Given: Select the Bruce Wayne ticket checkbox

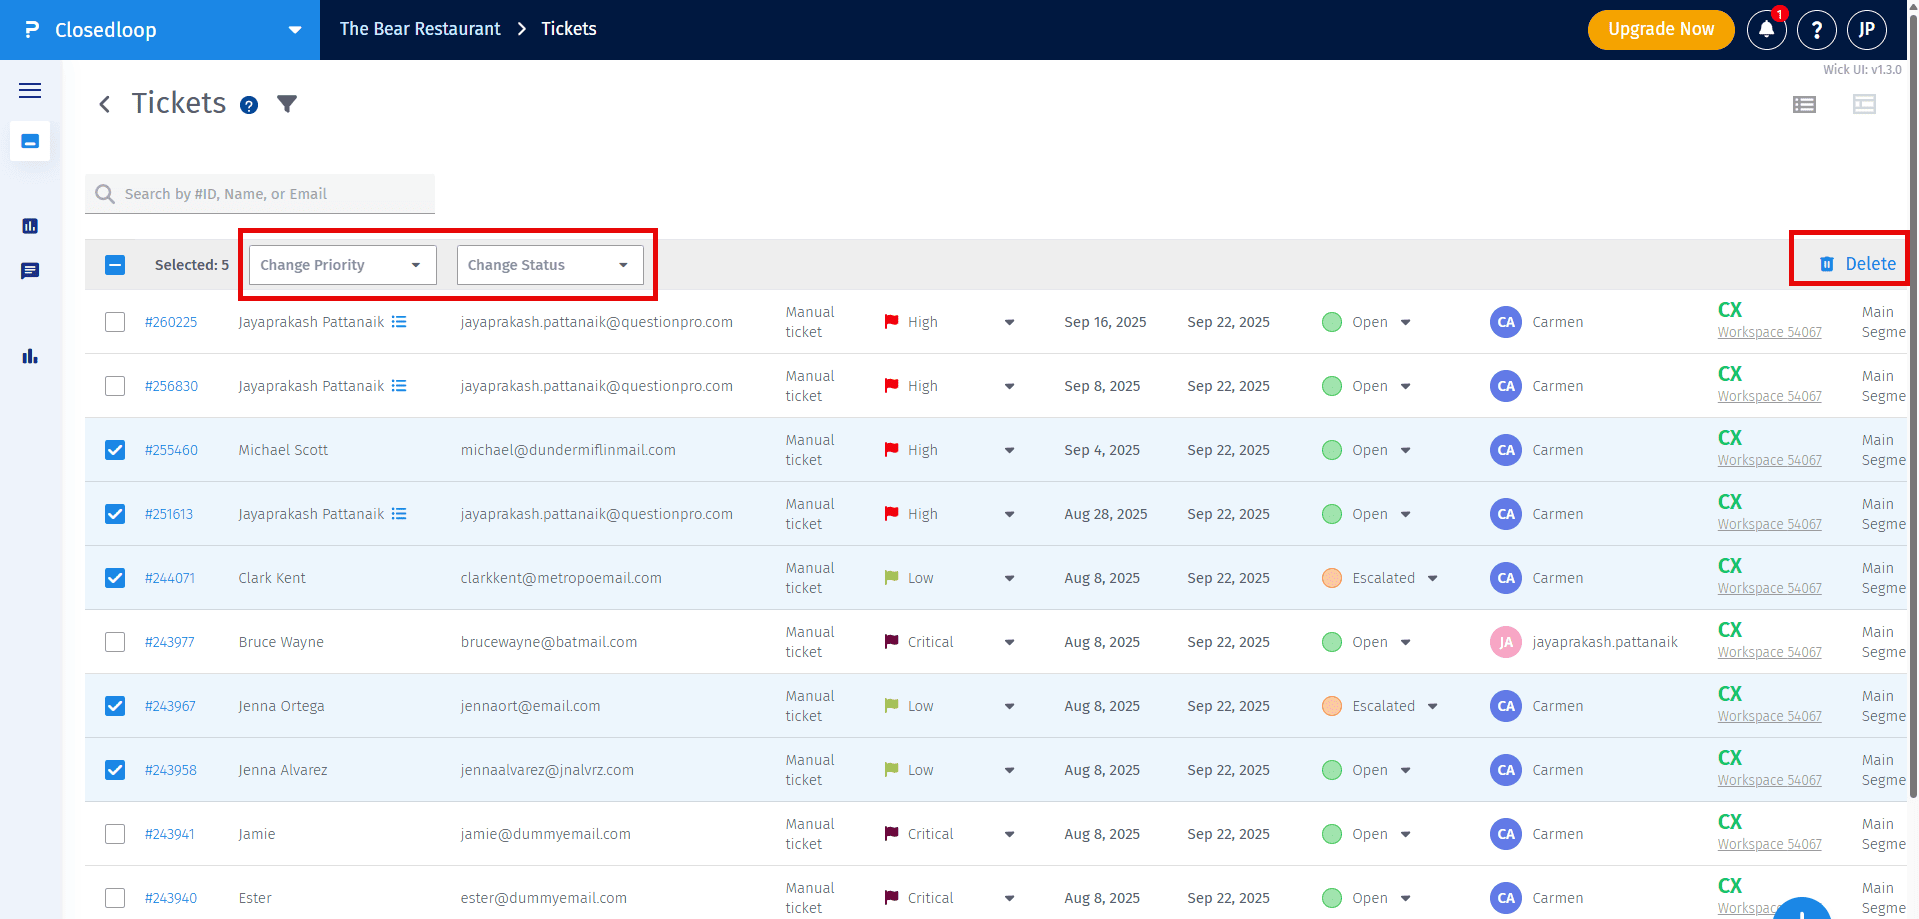Looking at the screenshot, I should pyautogui.click(x=115, y=642).
